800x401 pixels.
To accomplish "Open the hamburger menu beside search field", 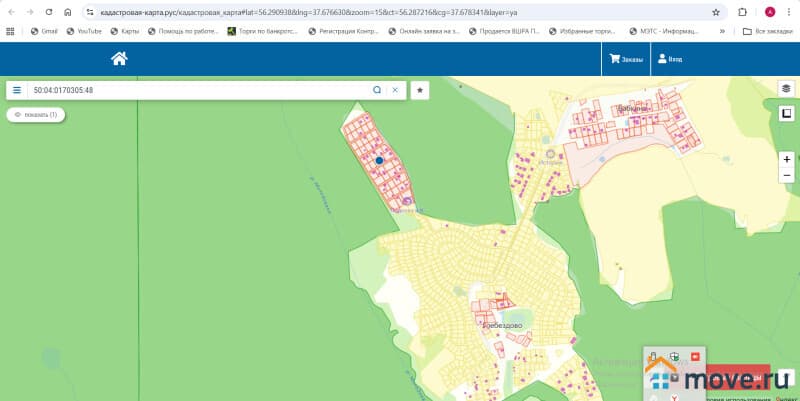I will click(17, 90).
